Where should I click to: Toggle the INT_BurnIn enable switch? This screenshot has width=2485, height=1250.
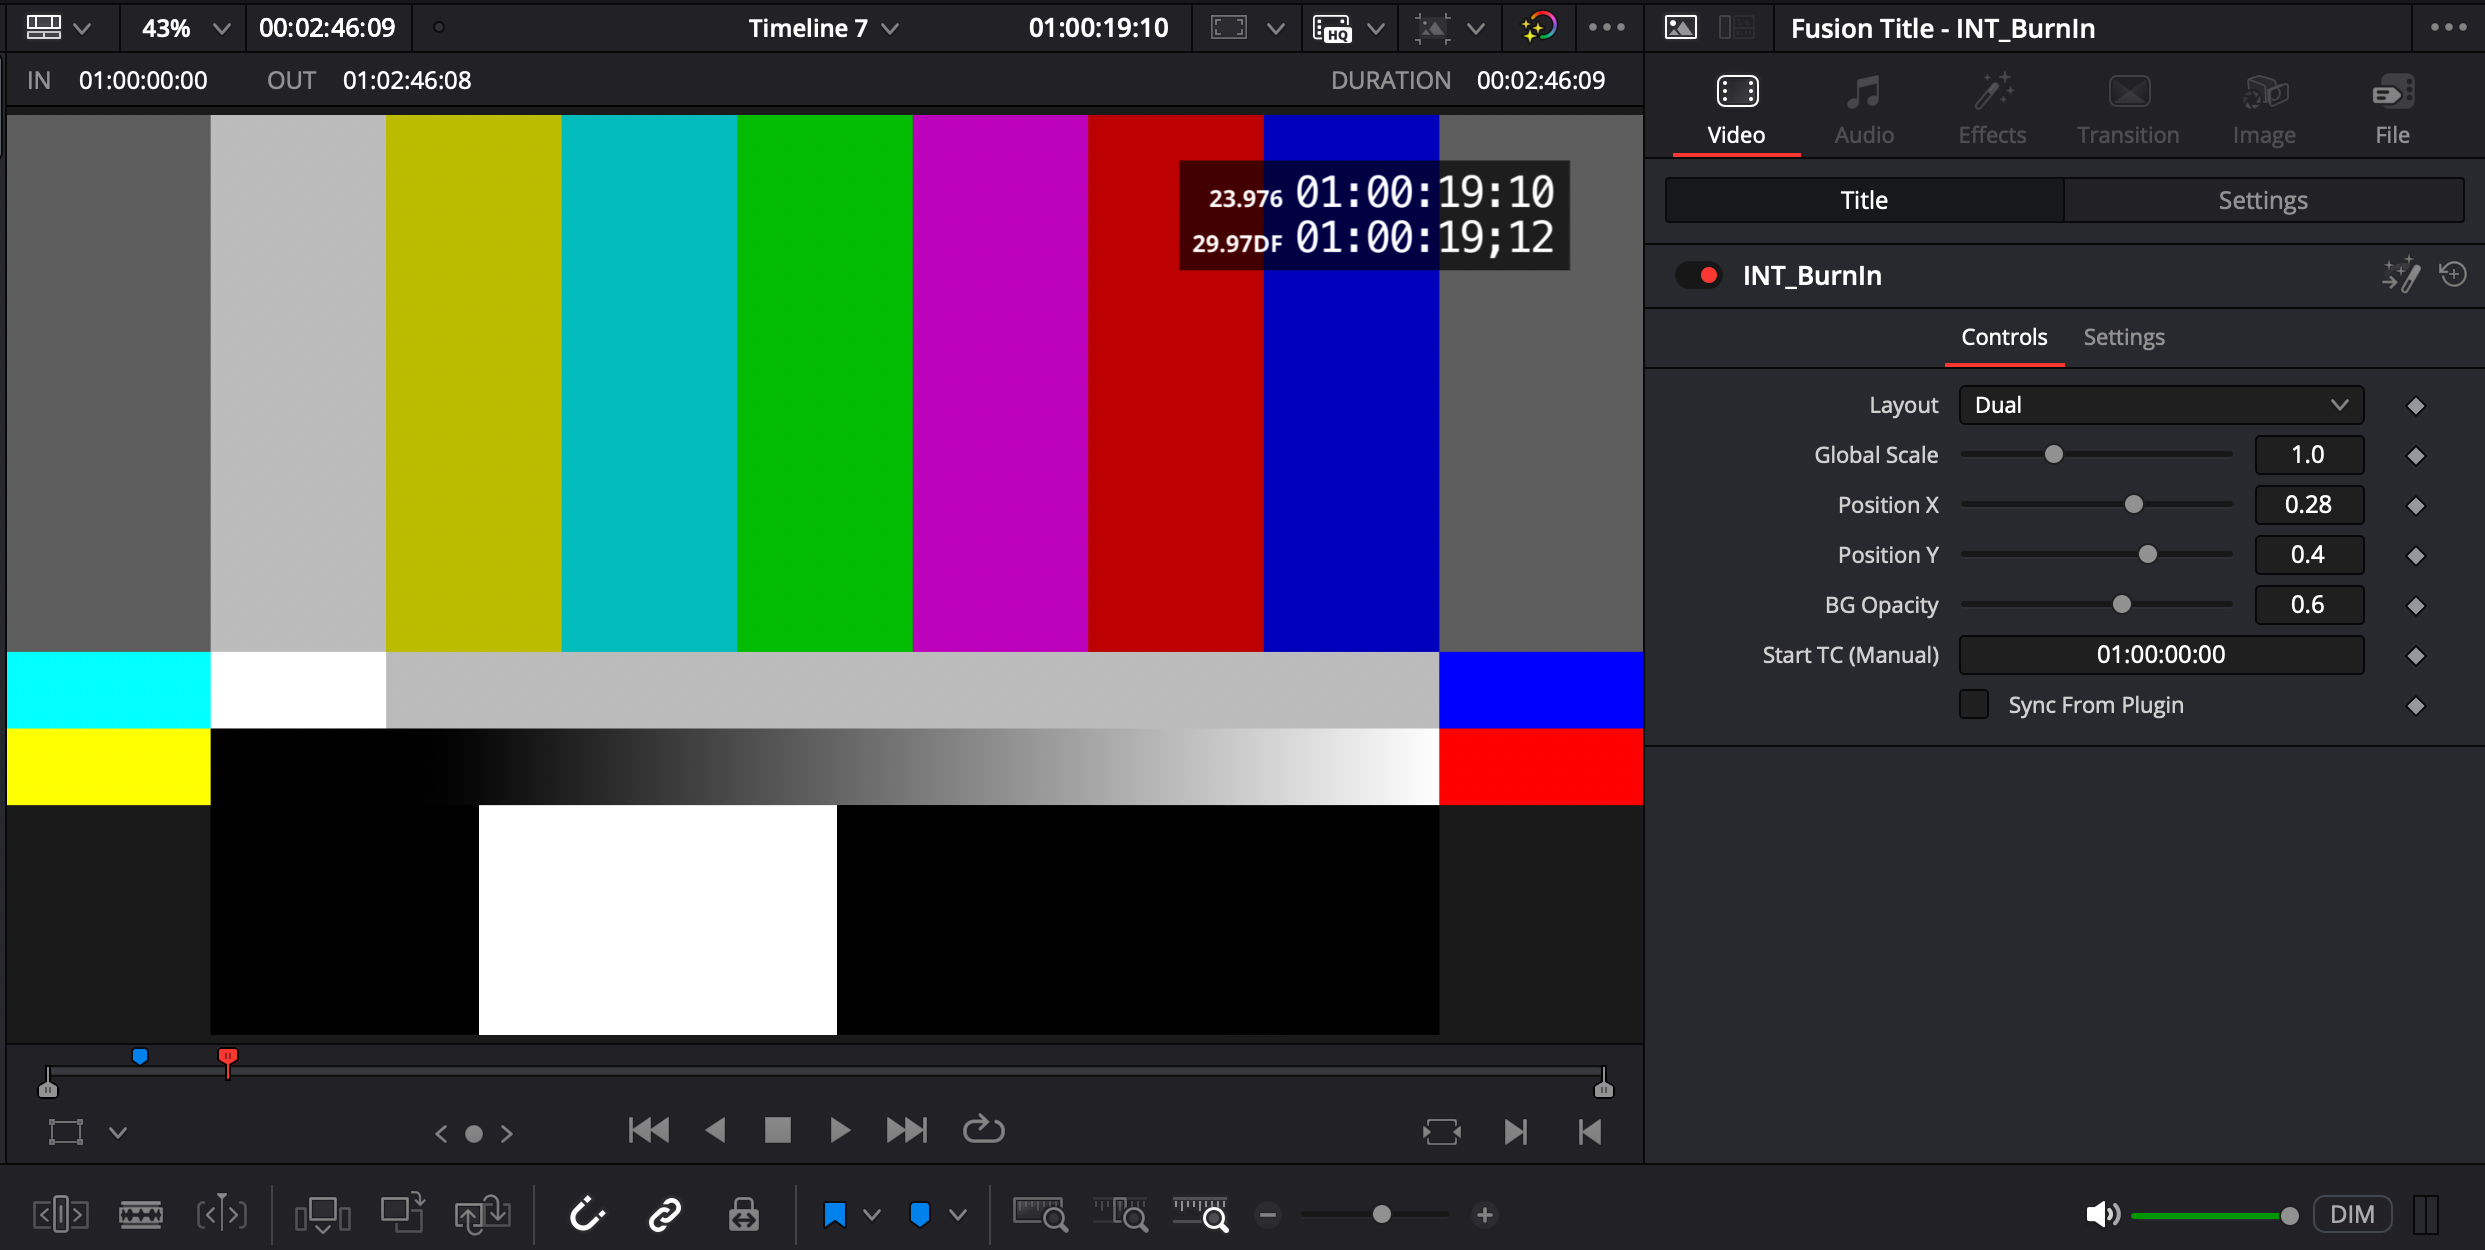1699,275
